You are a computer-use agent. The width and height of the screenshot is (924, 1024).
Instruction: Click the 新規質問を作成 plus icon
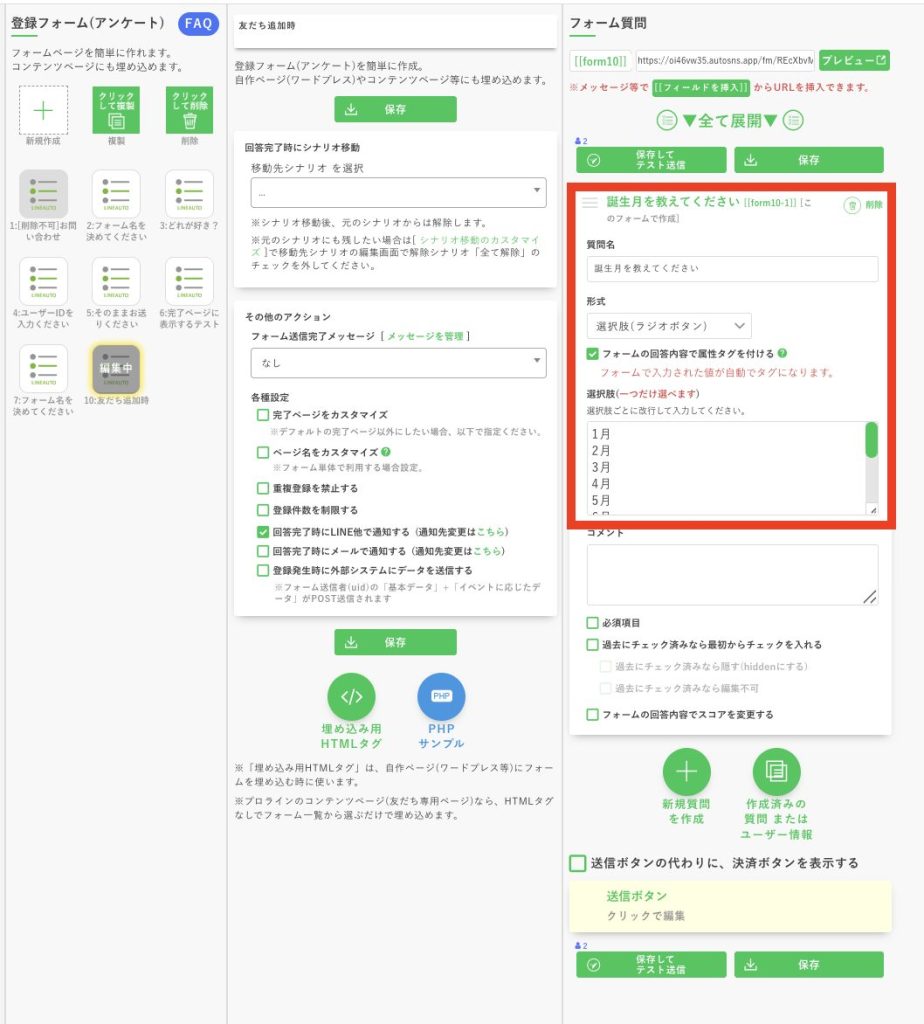687,772
